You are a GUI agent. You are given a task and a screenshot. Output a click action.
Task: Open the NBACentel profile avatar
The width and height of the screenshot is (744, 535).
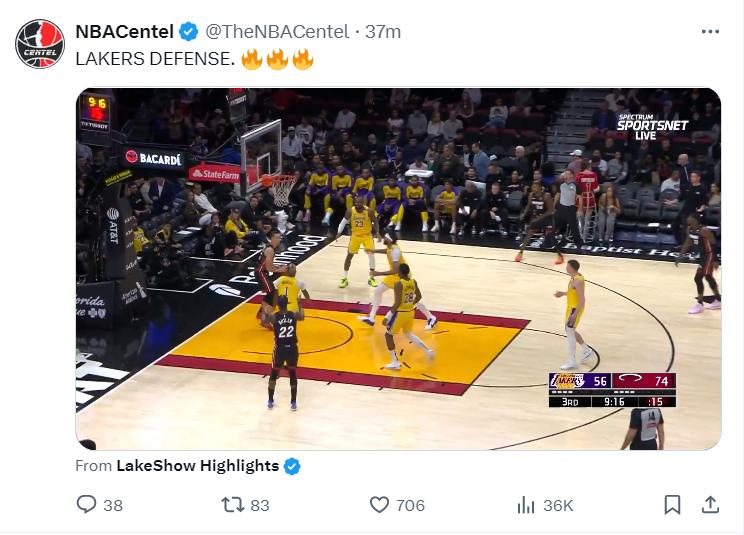pyautogui.click(x=40, y=44)
